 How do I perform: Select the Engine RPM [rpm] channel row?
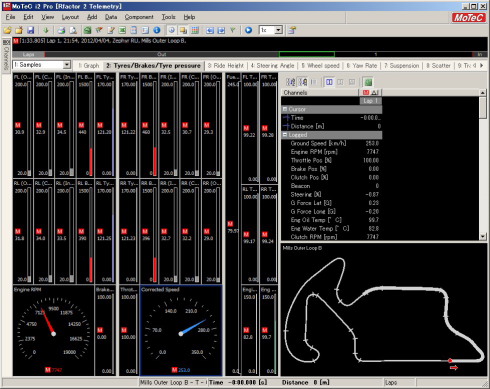click(332, 152)
